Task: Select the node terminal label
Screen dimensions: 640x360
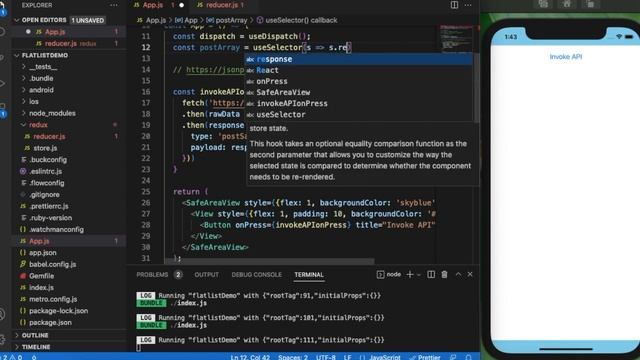Action: [389, 275]
